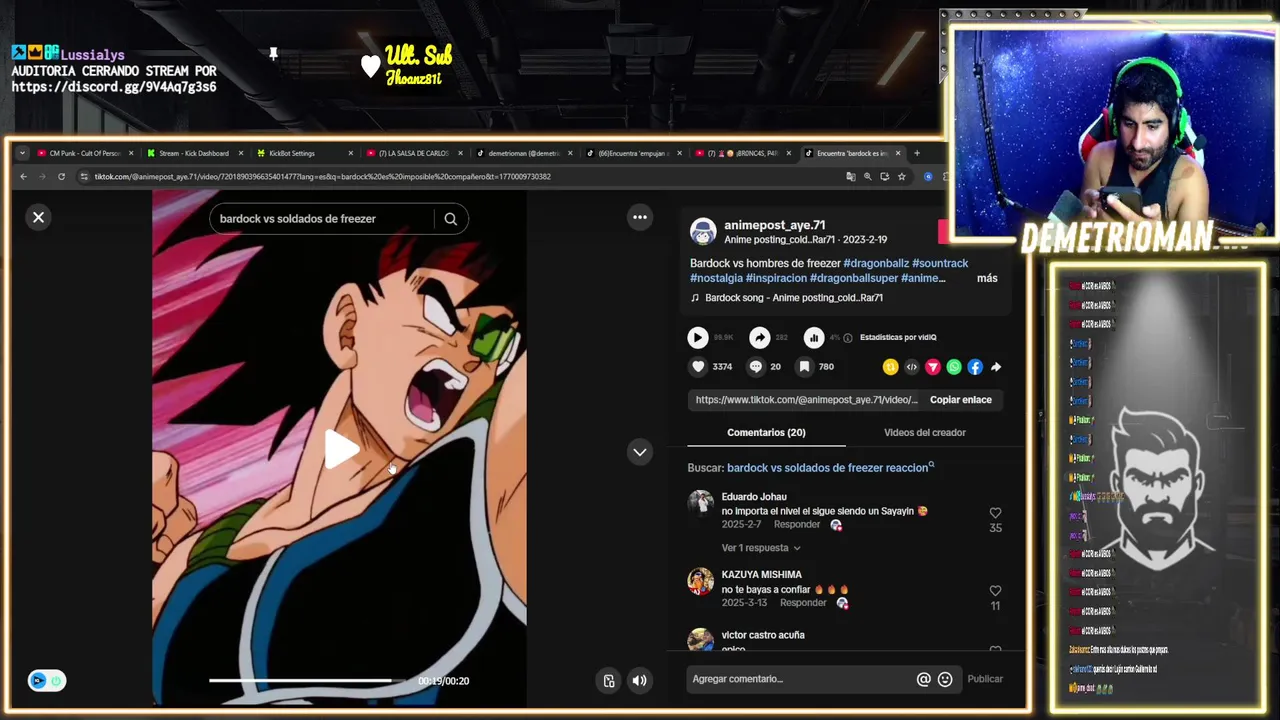Open the #sountrack hashtag

[940, 263]
